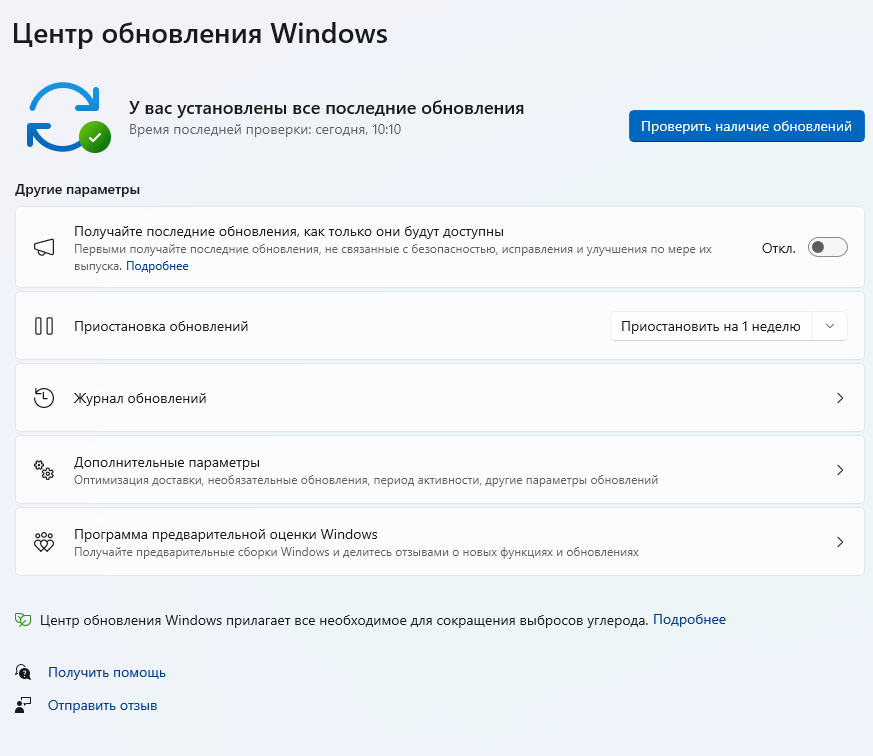Open Журнал обновлений via its chevron
This screenshot has height=756, width=873.
840,398
